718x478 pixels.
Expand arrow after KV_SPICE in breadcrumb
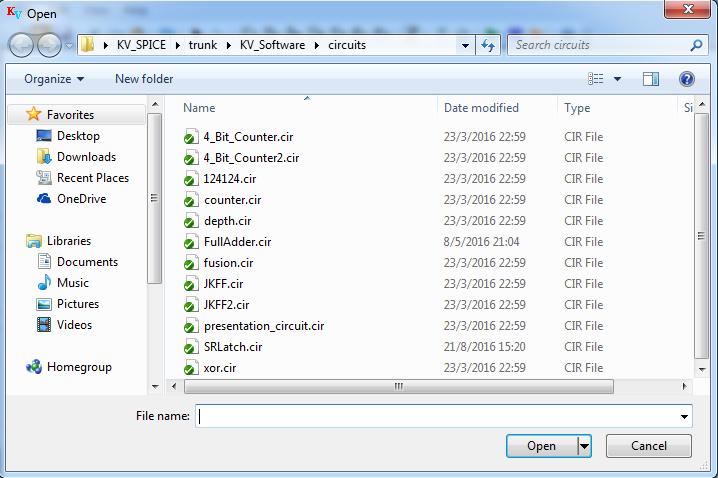[178, 45]
